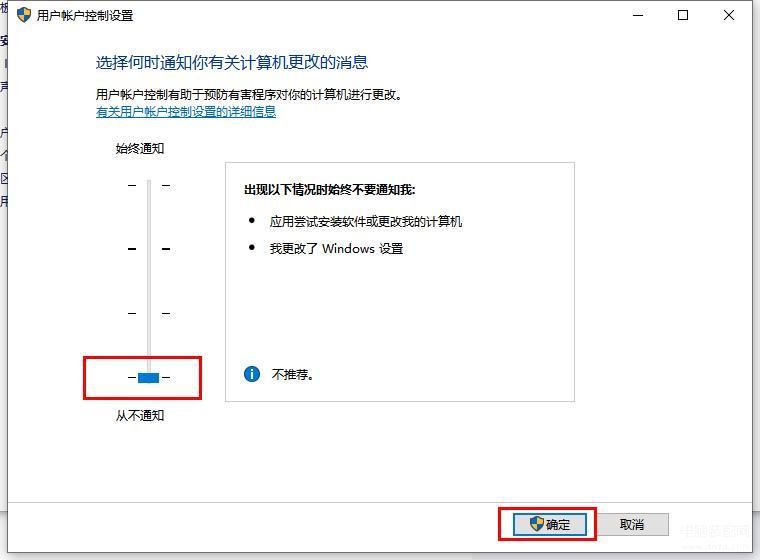Set slider to second notch from top
The height and width of the screenshot is (560, 760).
pyautogui.click(x=149, y=249)
